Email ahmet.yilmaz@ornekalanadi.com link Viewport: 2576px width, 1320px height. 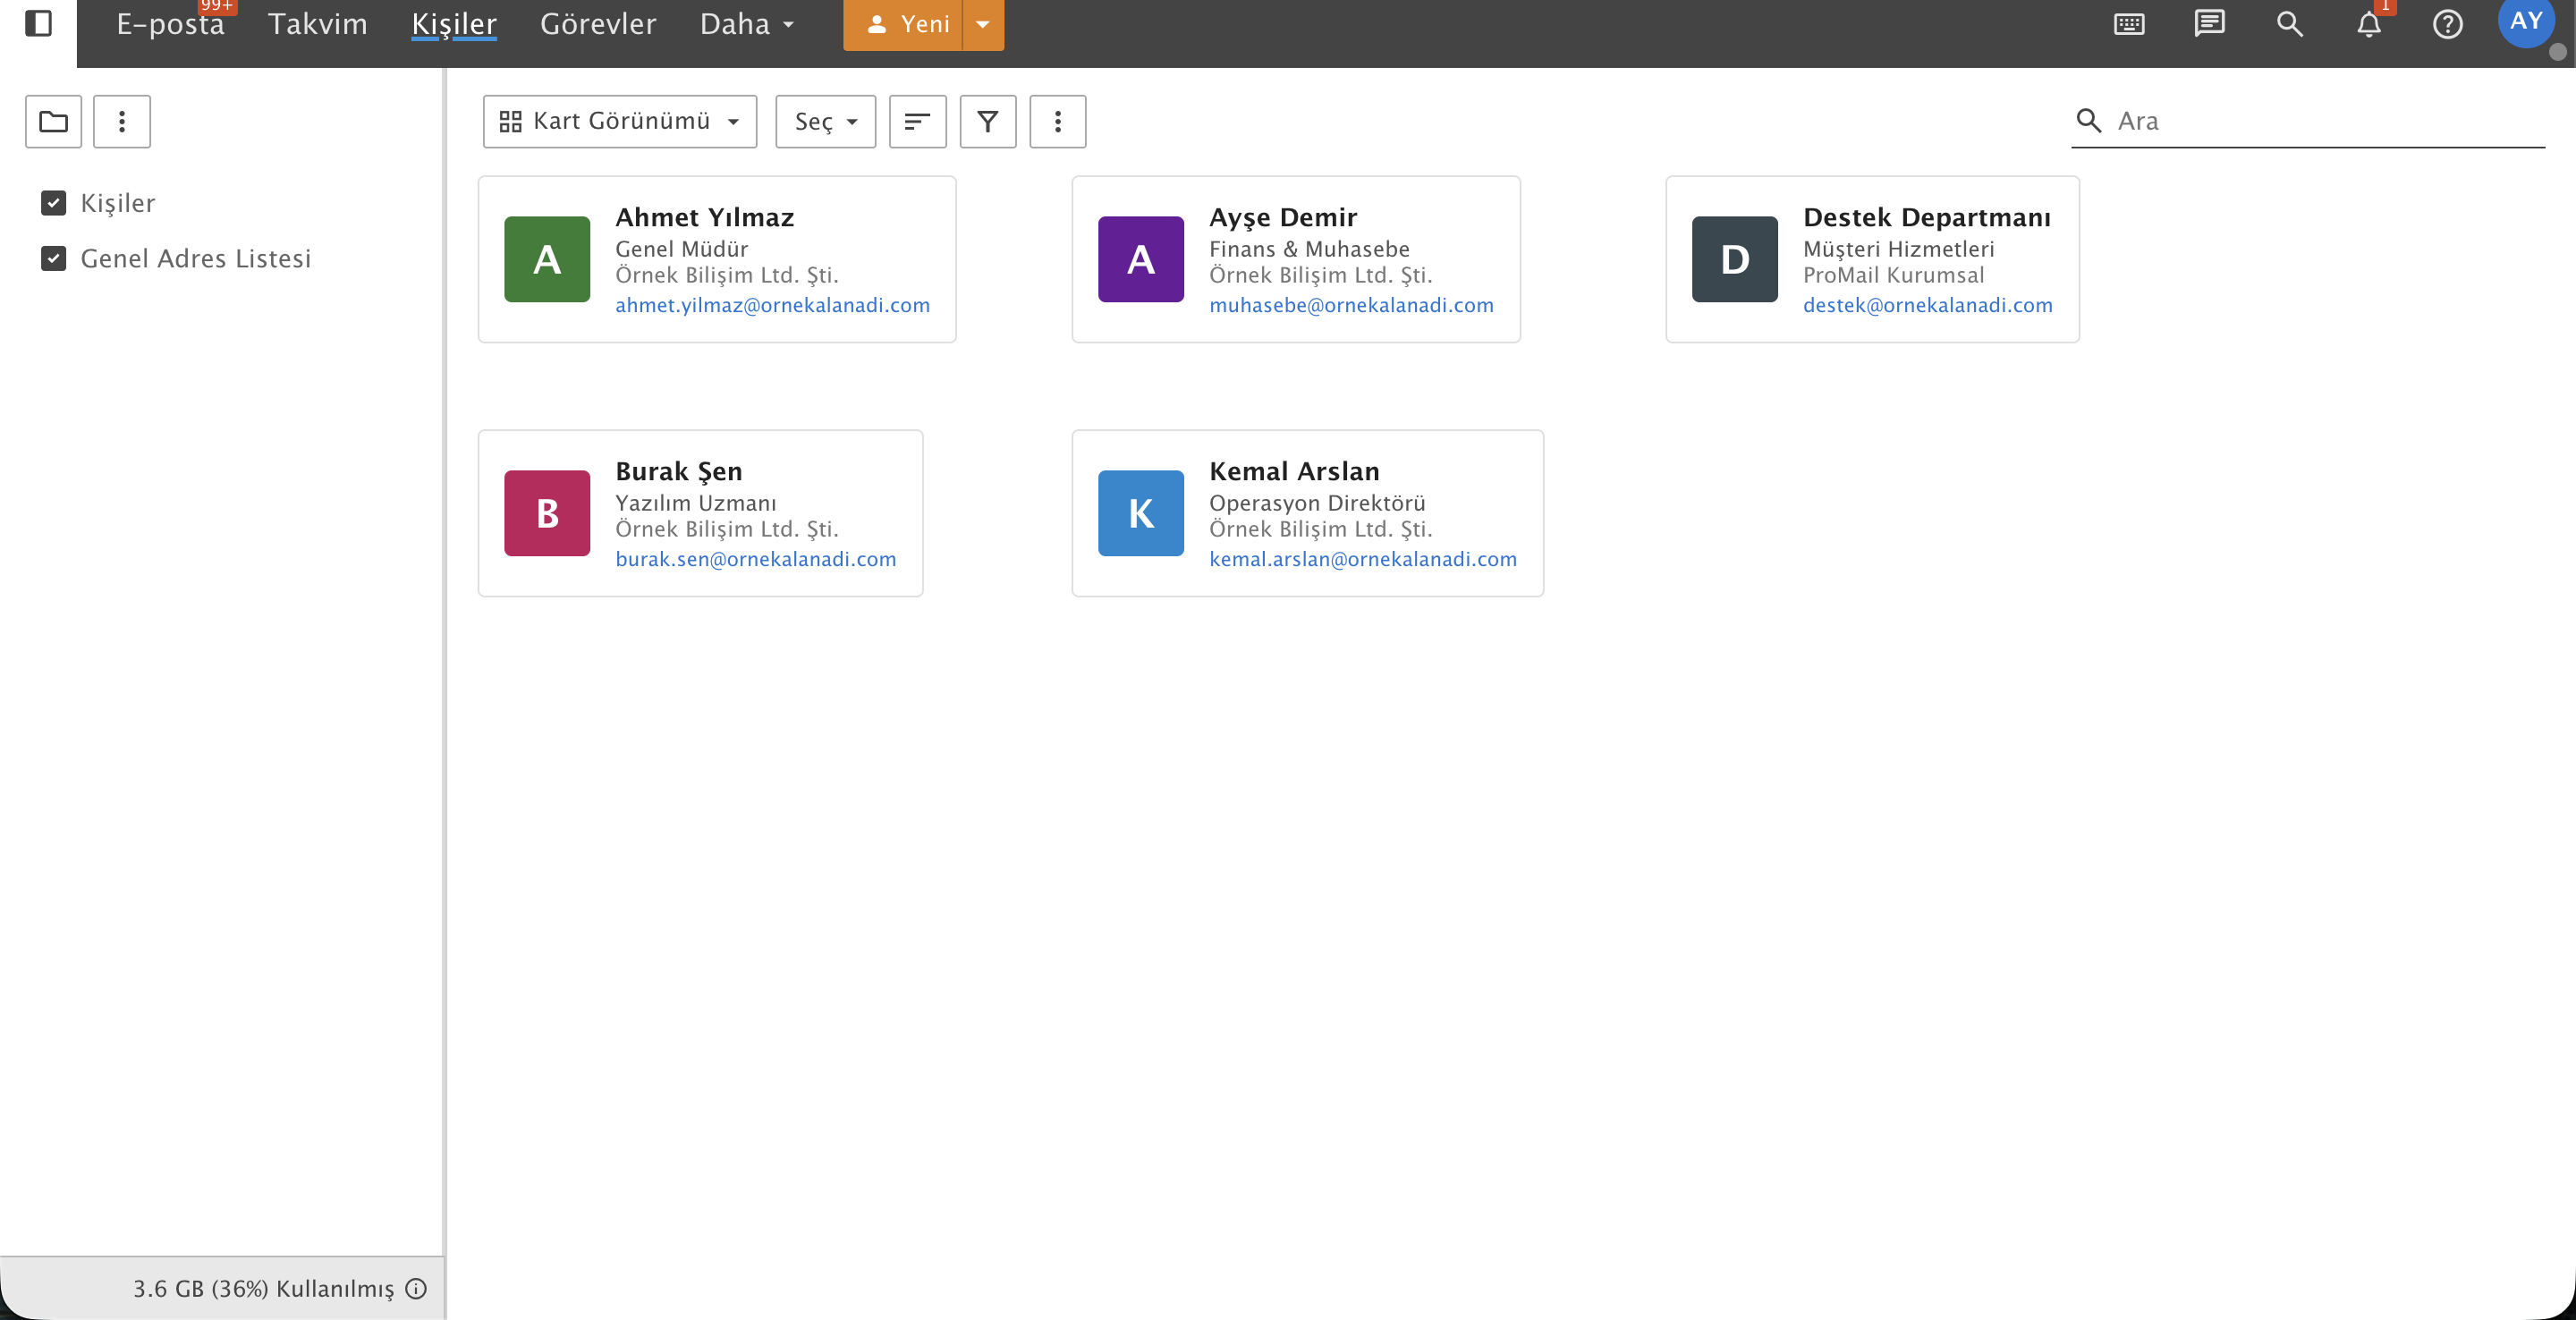[772, 305]
